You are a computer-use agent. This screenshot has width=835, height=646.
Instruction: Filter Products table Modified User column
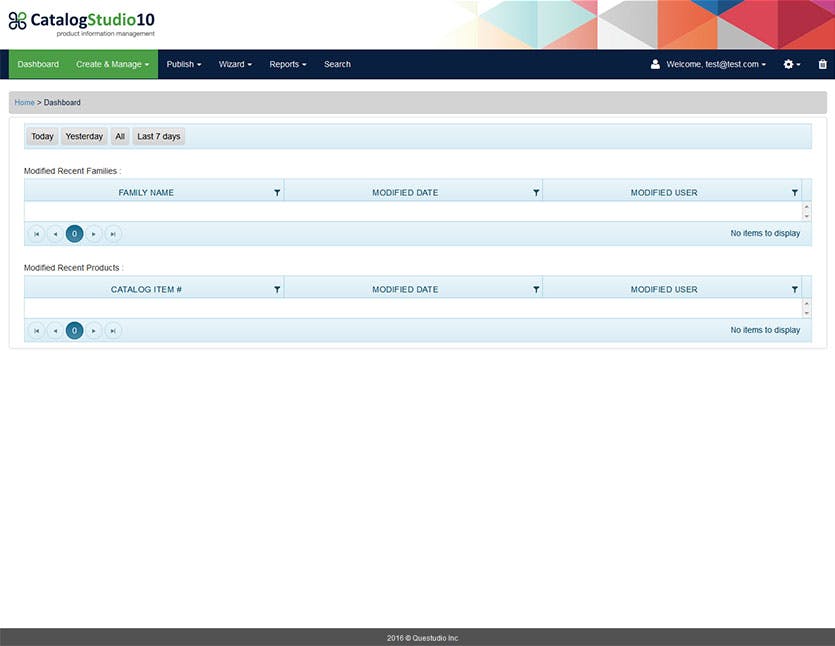[795, 290]
